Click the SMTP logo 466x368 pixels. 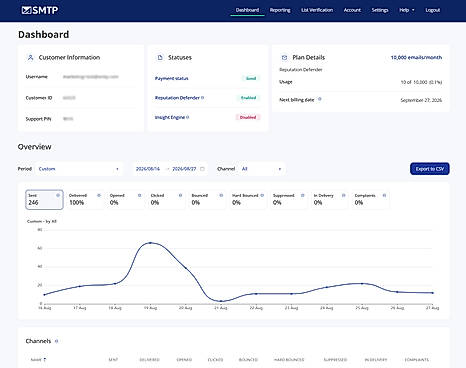point(40,10)
